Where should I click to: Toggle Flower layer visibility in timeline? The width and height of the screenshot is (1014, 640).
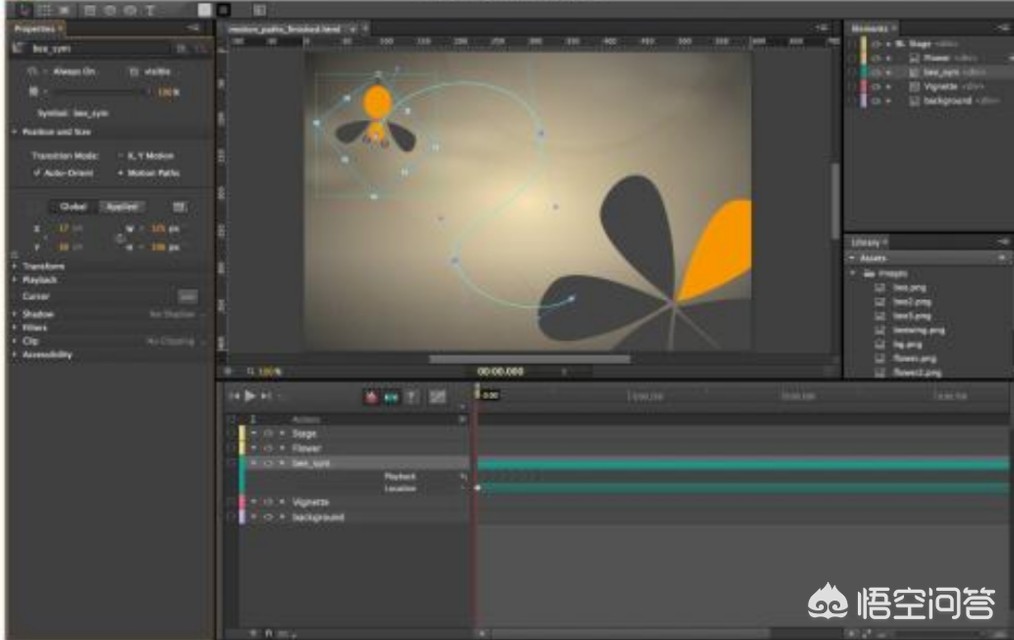(x=268, y=448)
